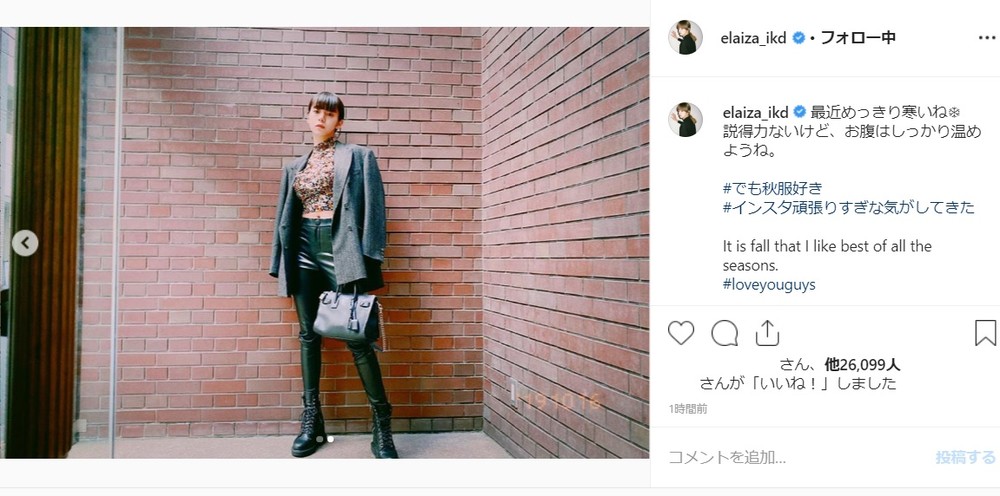This screenshot has width=1000, height=496.
Task: Select the first carousel dot indicator
Action: click(319, 439)
